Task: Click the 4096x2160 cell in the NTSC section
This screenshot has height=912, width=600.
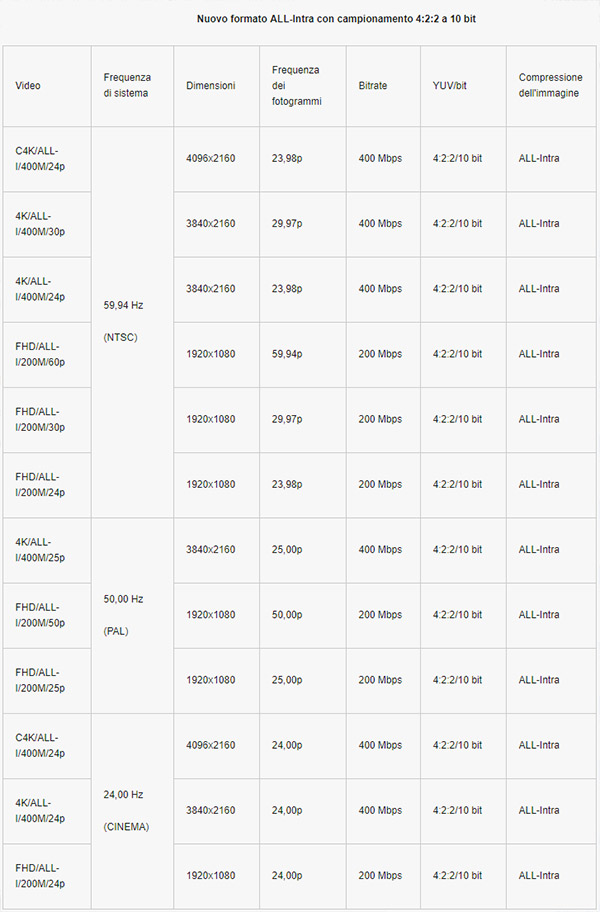Action: coord(210,158)
